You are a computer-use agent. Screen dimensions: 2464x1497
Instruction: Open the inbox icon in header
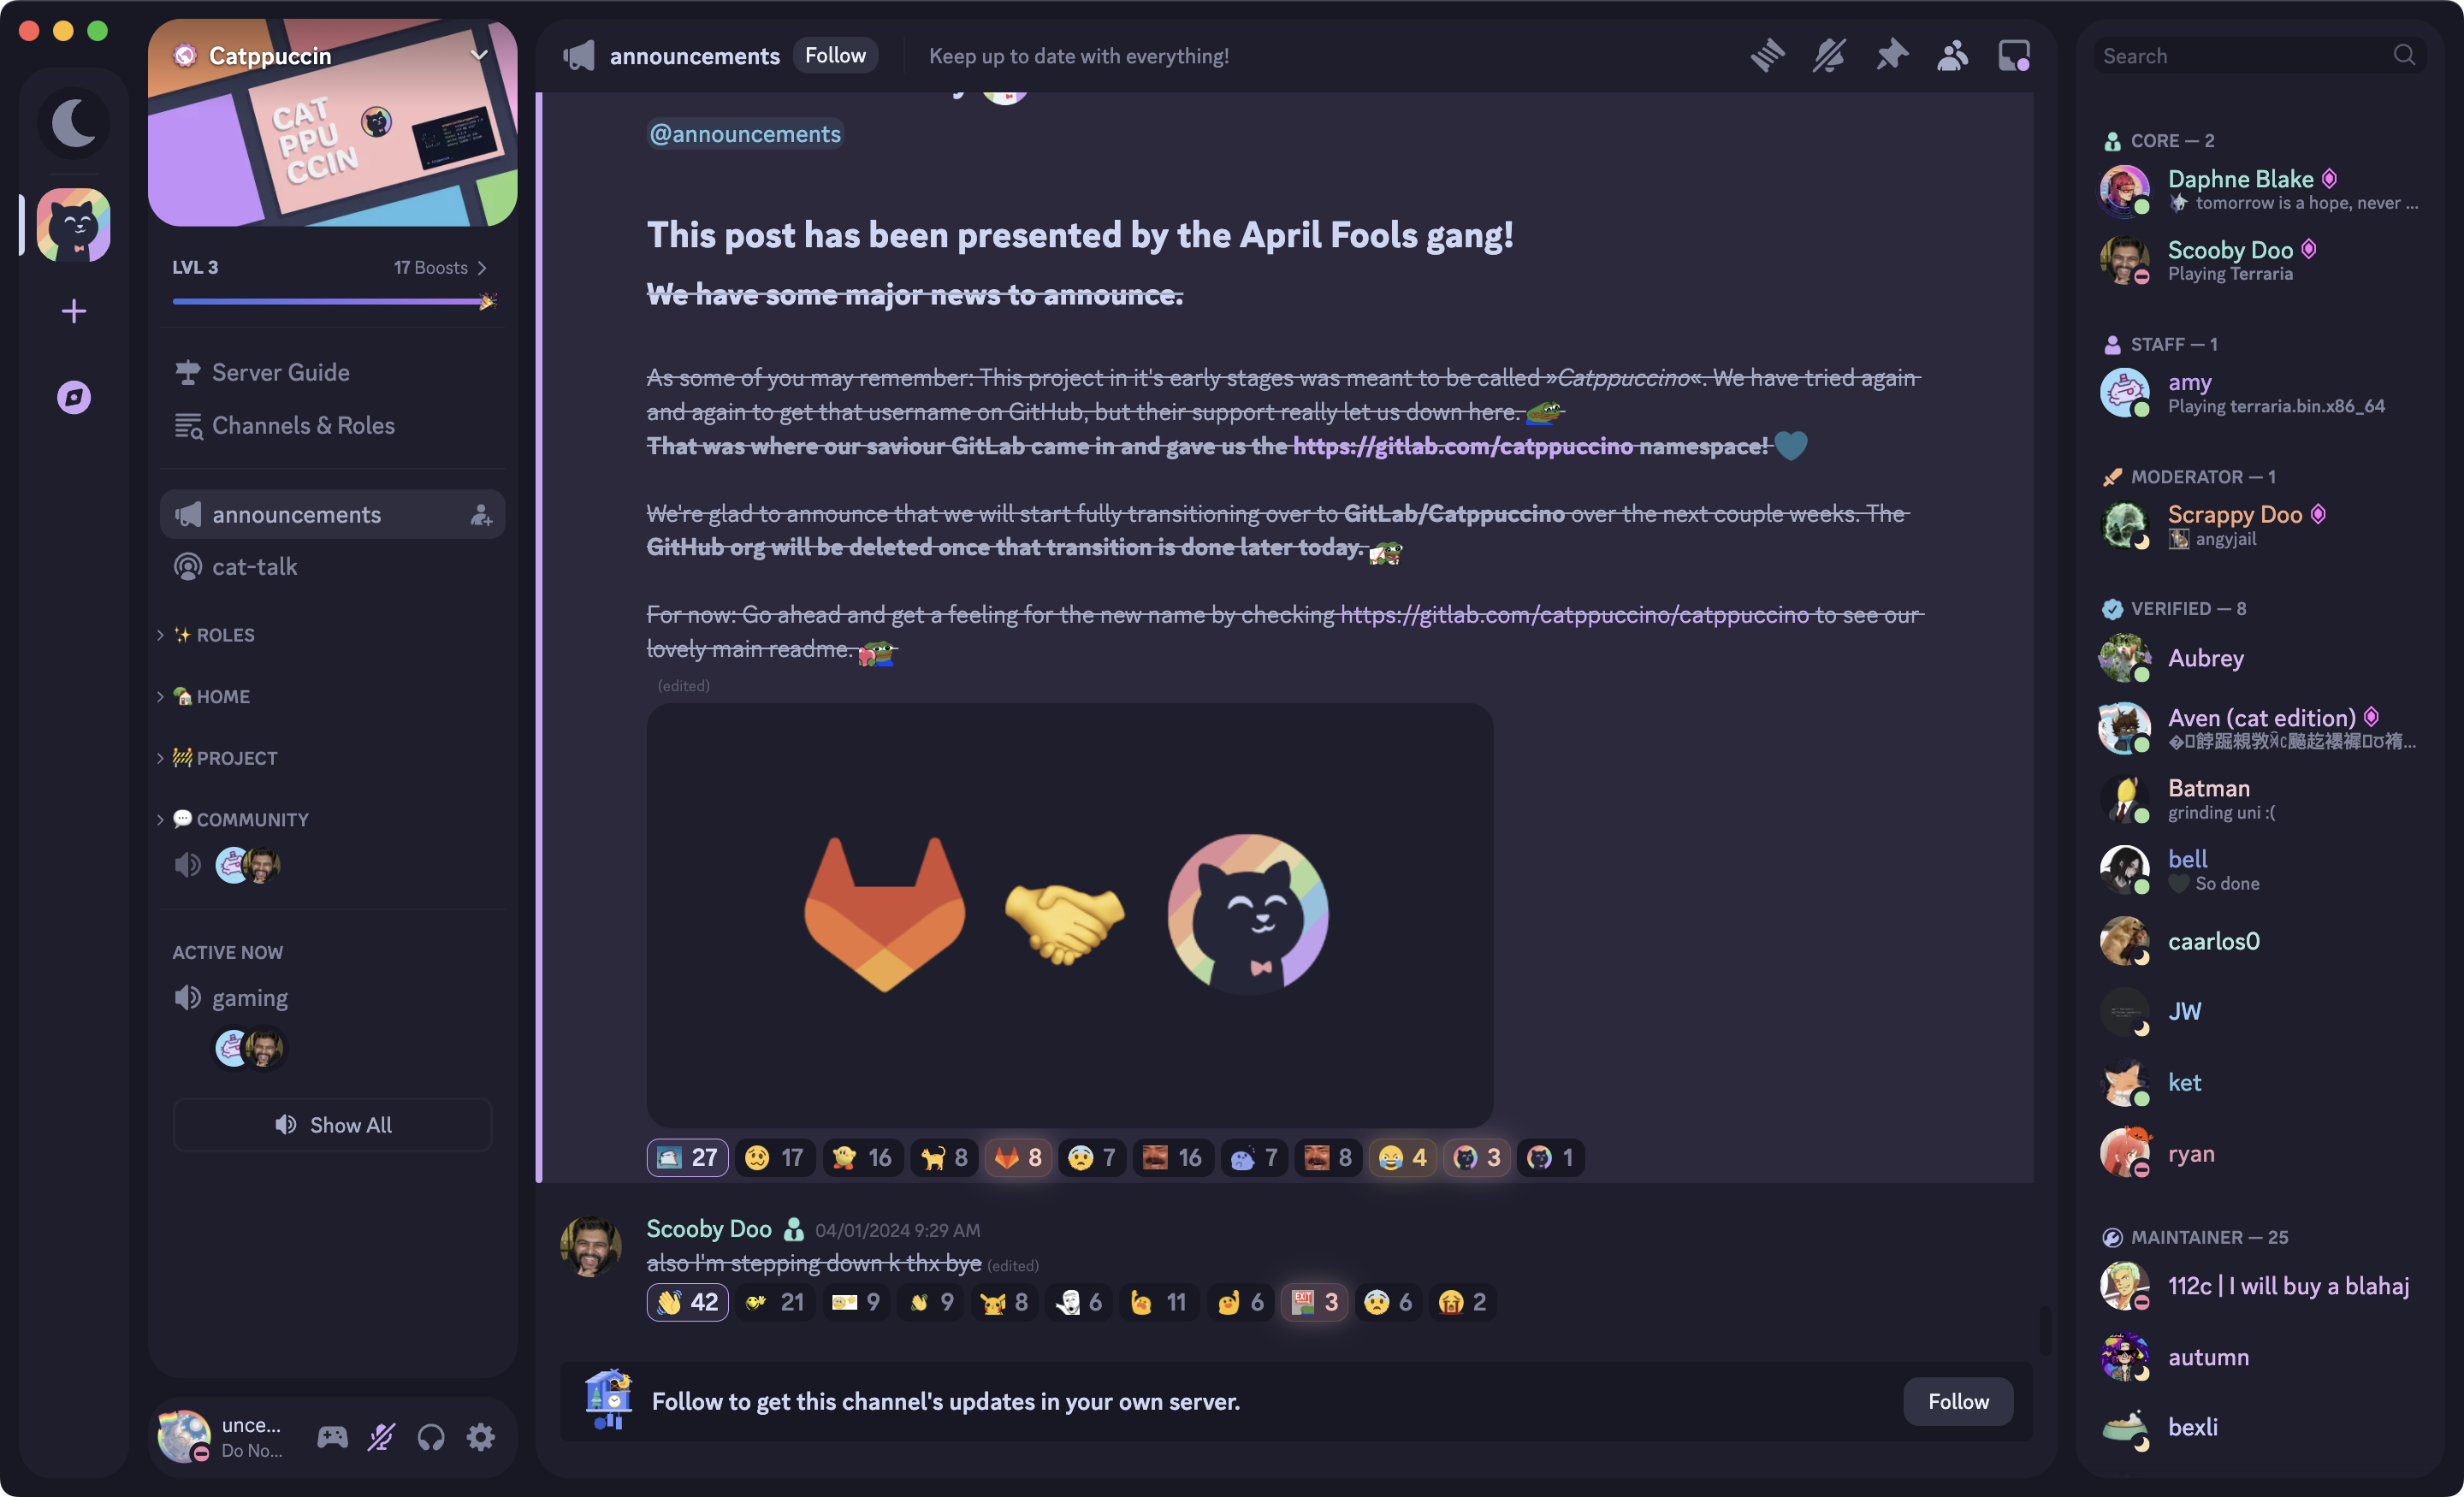coord(2014,56)
